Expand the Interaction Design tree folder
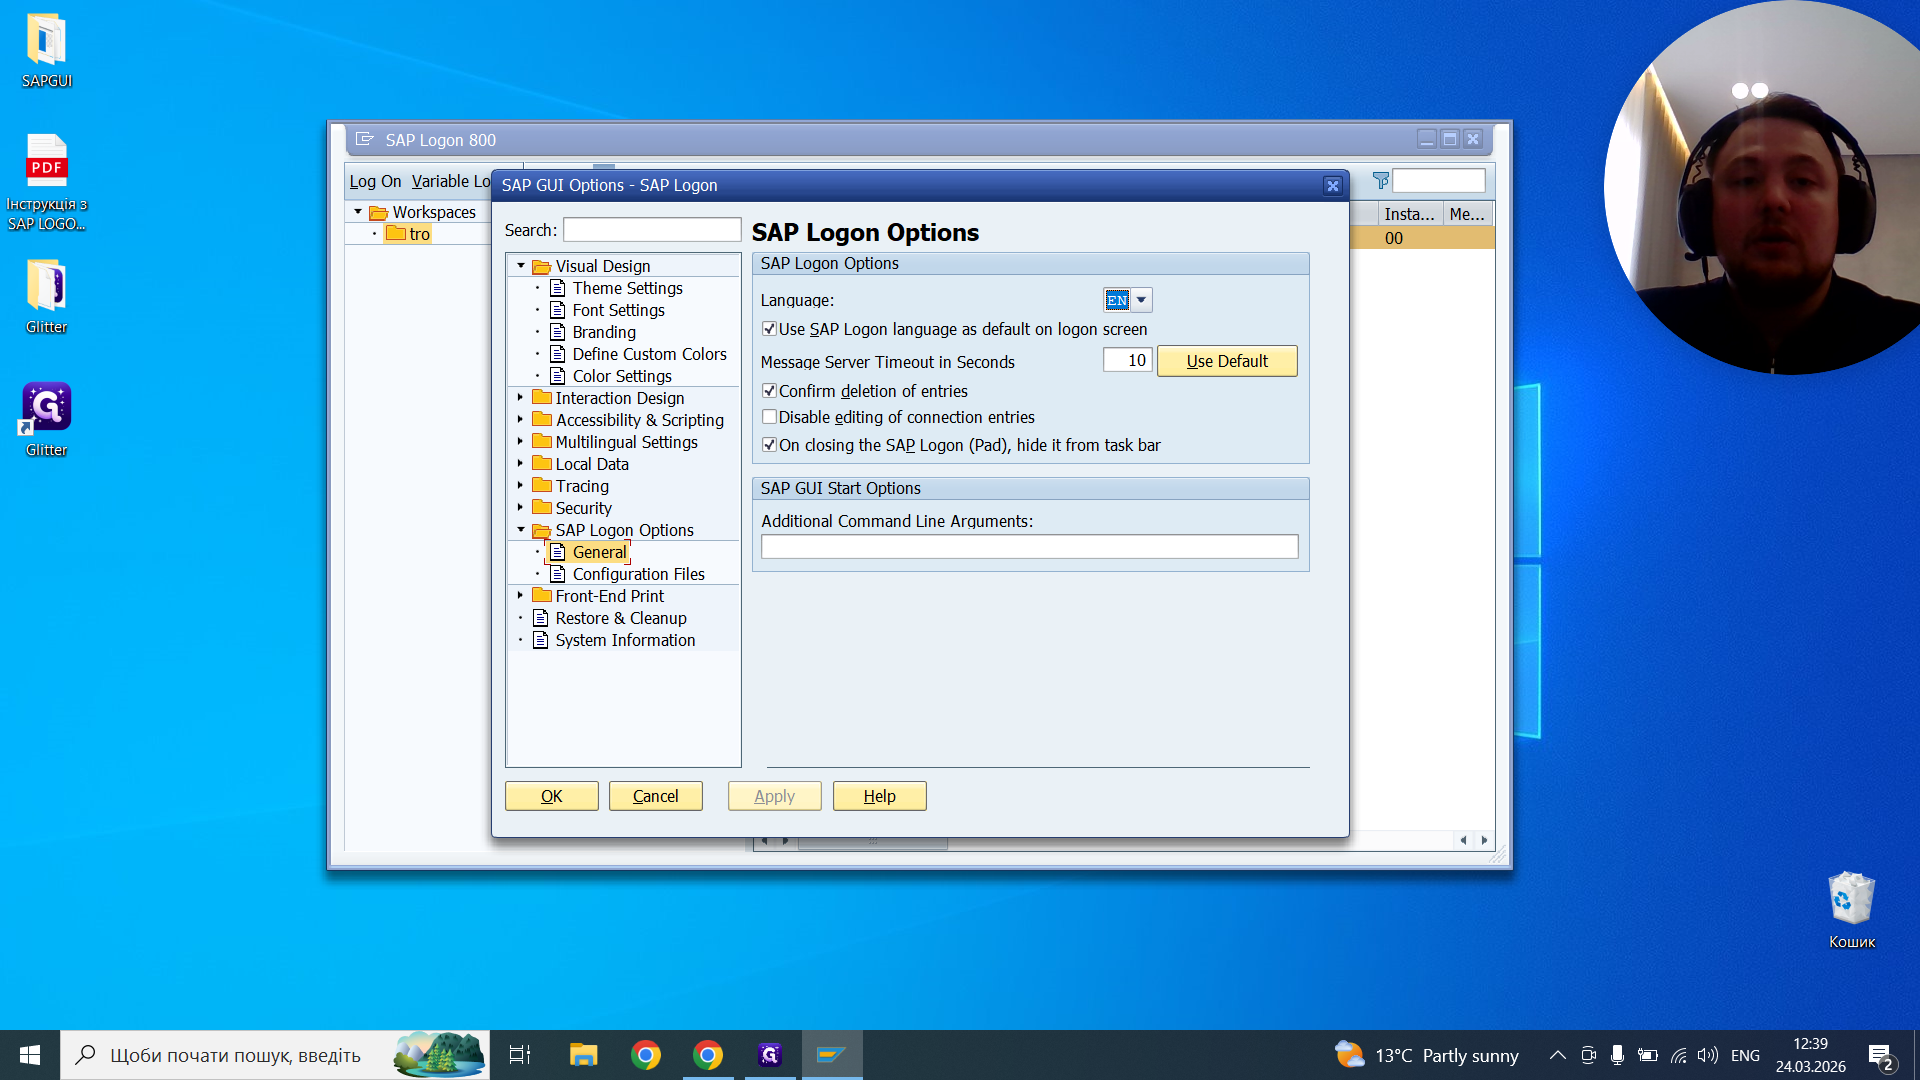 click(520, 398)
